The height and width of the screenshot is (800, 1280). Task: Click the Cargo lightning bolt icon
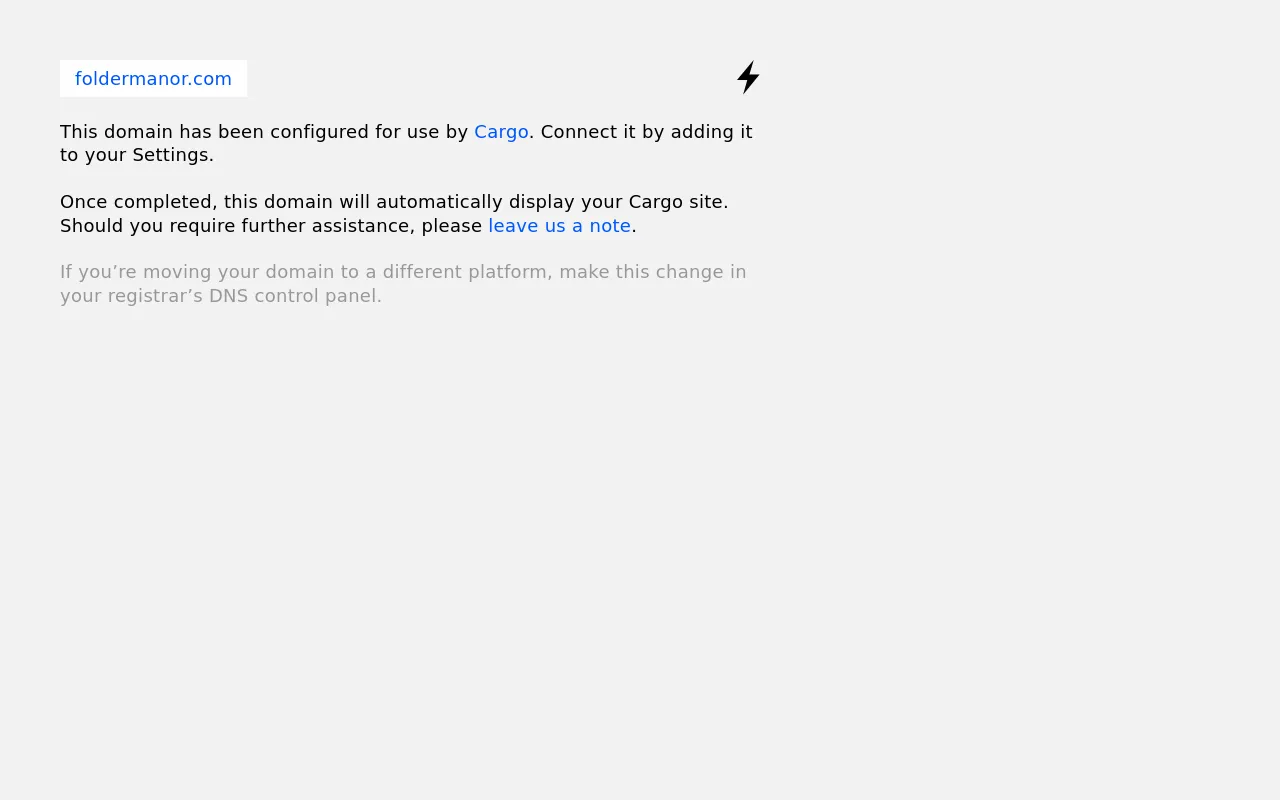coord(748,77)
